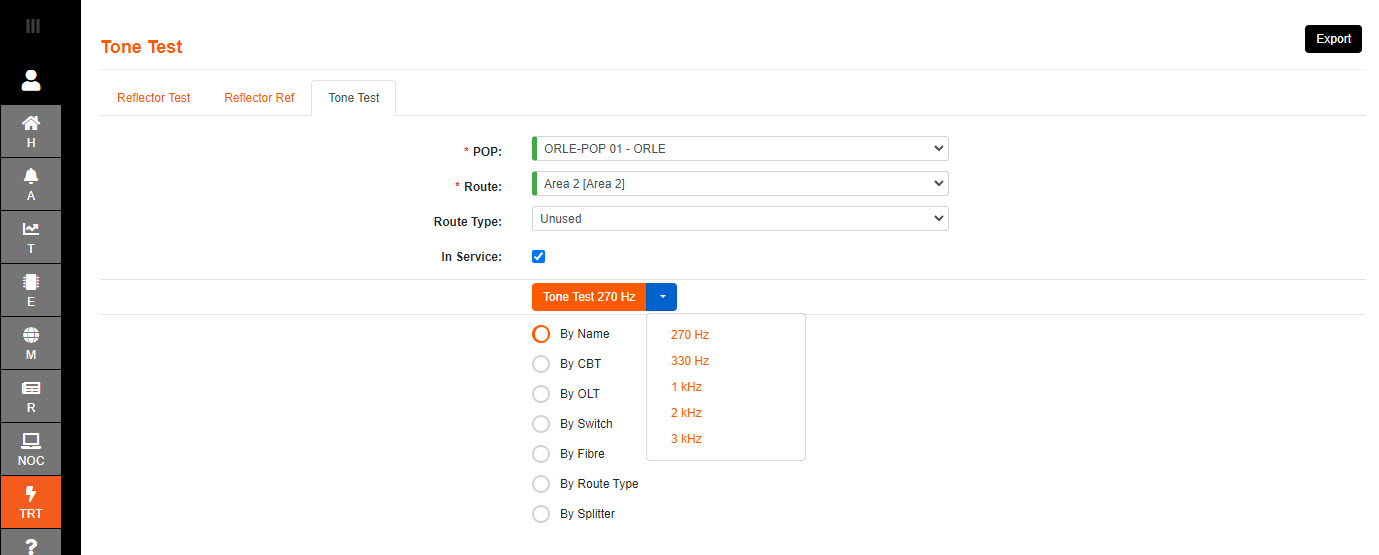The height and width of the screenshot is (555, 1379).
Task: Open the equipment chip (E) sidebar item
Action: (x=31, y=290)
